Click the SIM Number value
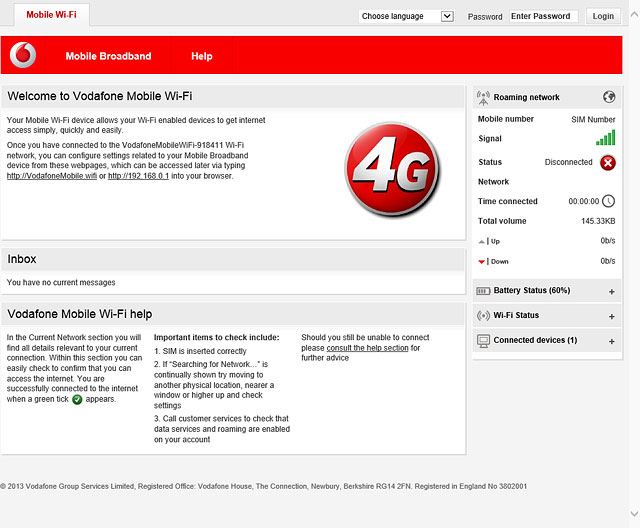Viewport: 640px width, 528px height. [593, 120]
